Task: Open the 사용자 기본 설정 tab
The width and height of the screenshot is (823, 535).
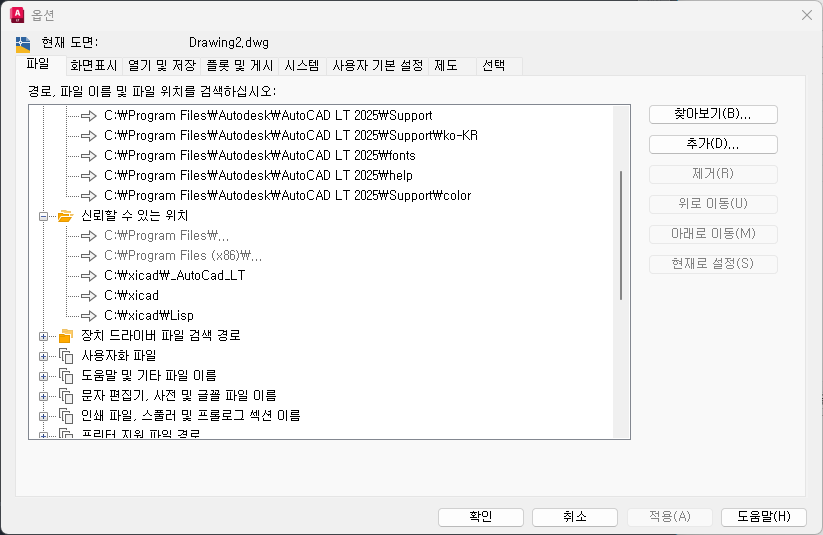Action: (377, 66)
